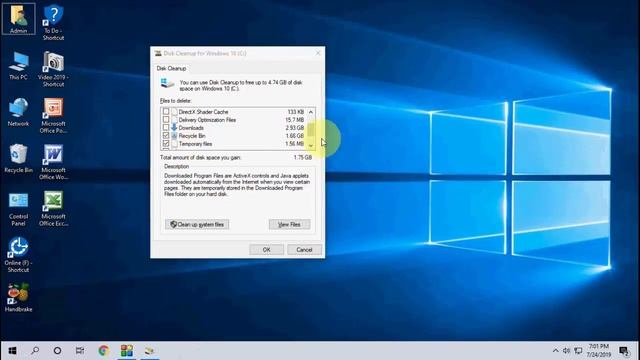Select the Recycle Bin desktop icon
Image resolution: width=640 pixels, height=360 pixels.
click(x=18, y=158)
